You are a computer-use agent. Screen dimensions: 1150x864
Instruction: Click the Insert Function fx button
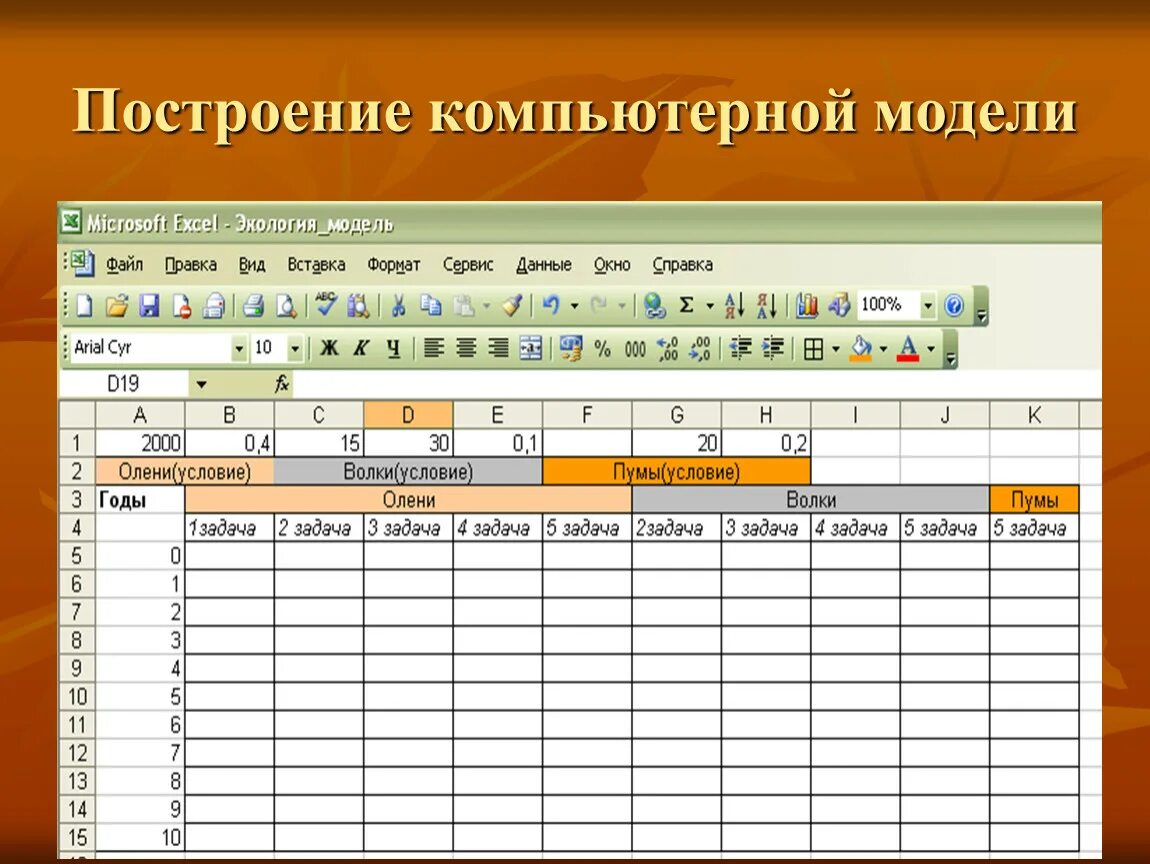pos(282,384)
